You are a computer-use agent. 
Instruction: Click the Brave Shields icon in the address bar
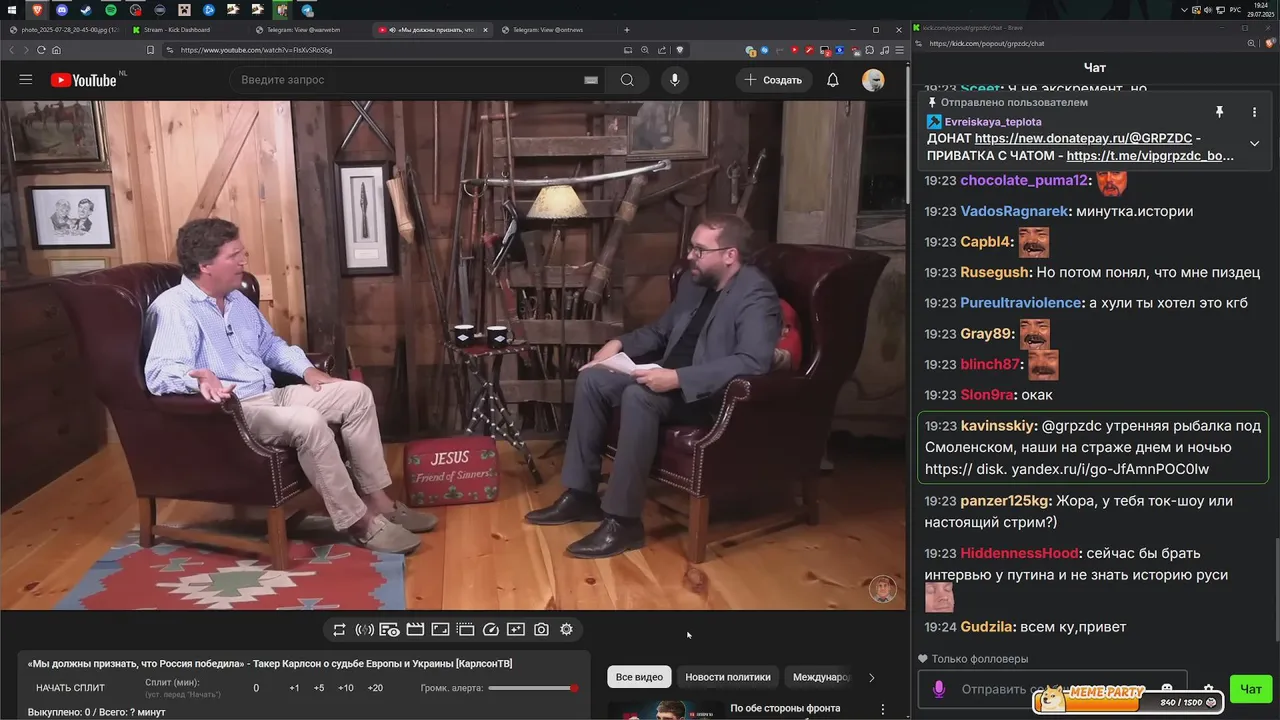[679, 50]
